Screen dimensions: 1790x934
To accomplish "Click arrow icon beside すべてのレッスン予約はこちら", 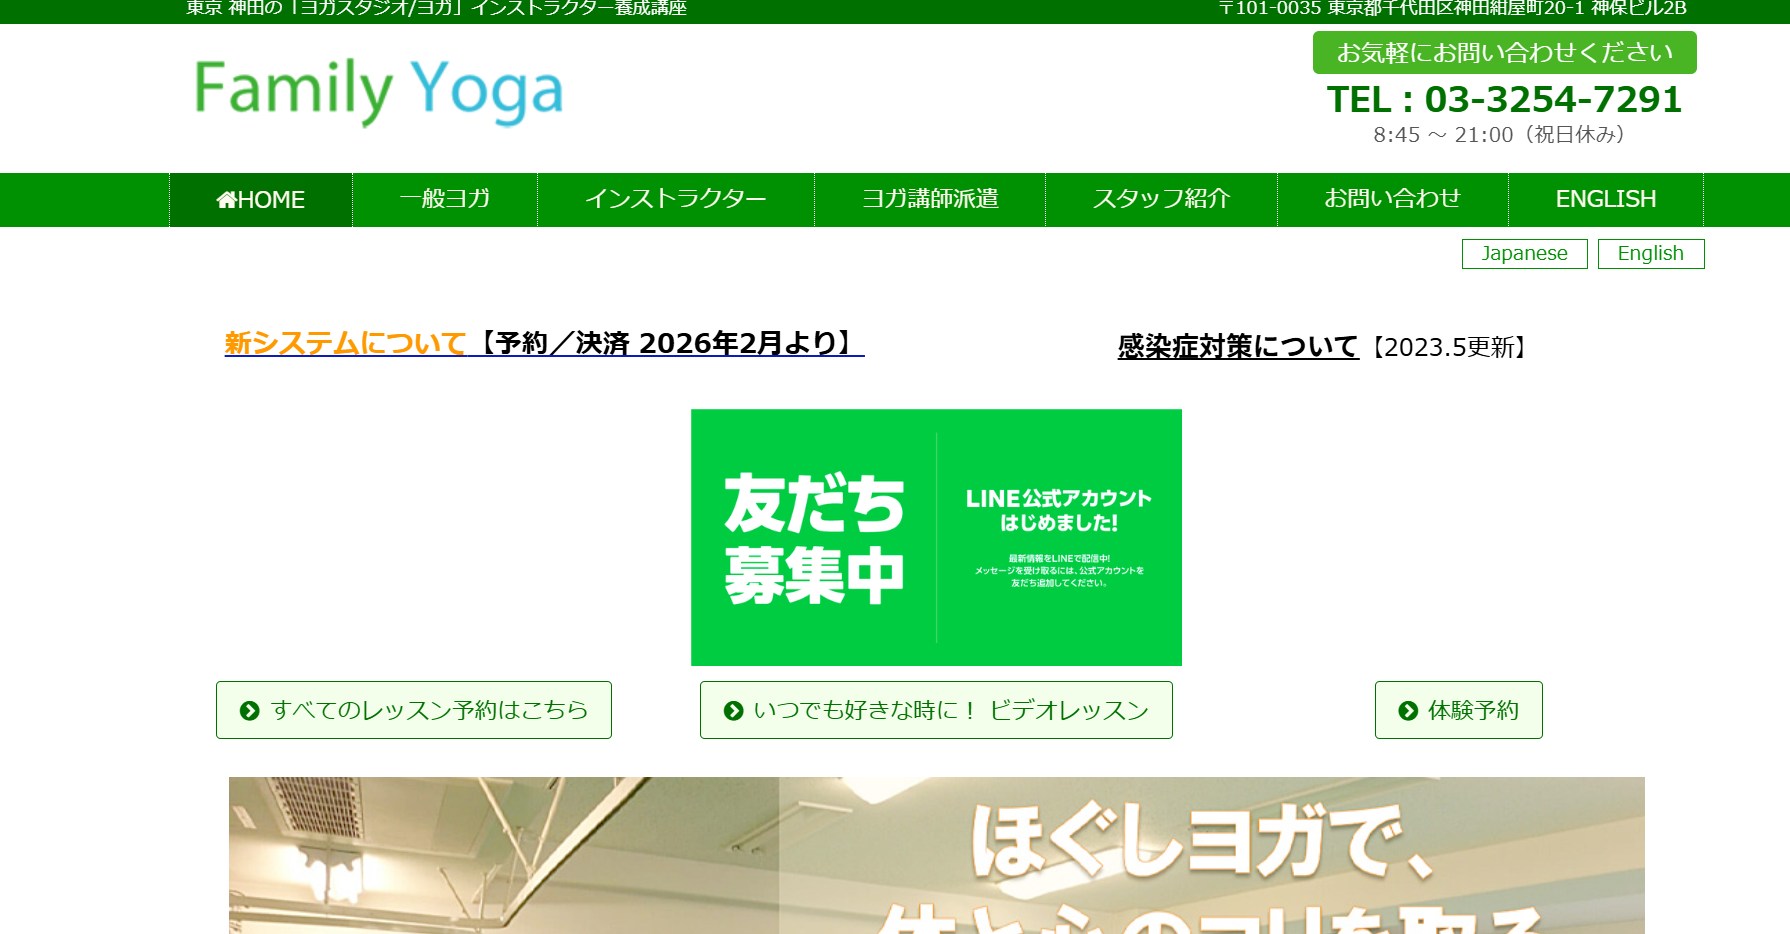I will coord(250,711).
